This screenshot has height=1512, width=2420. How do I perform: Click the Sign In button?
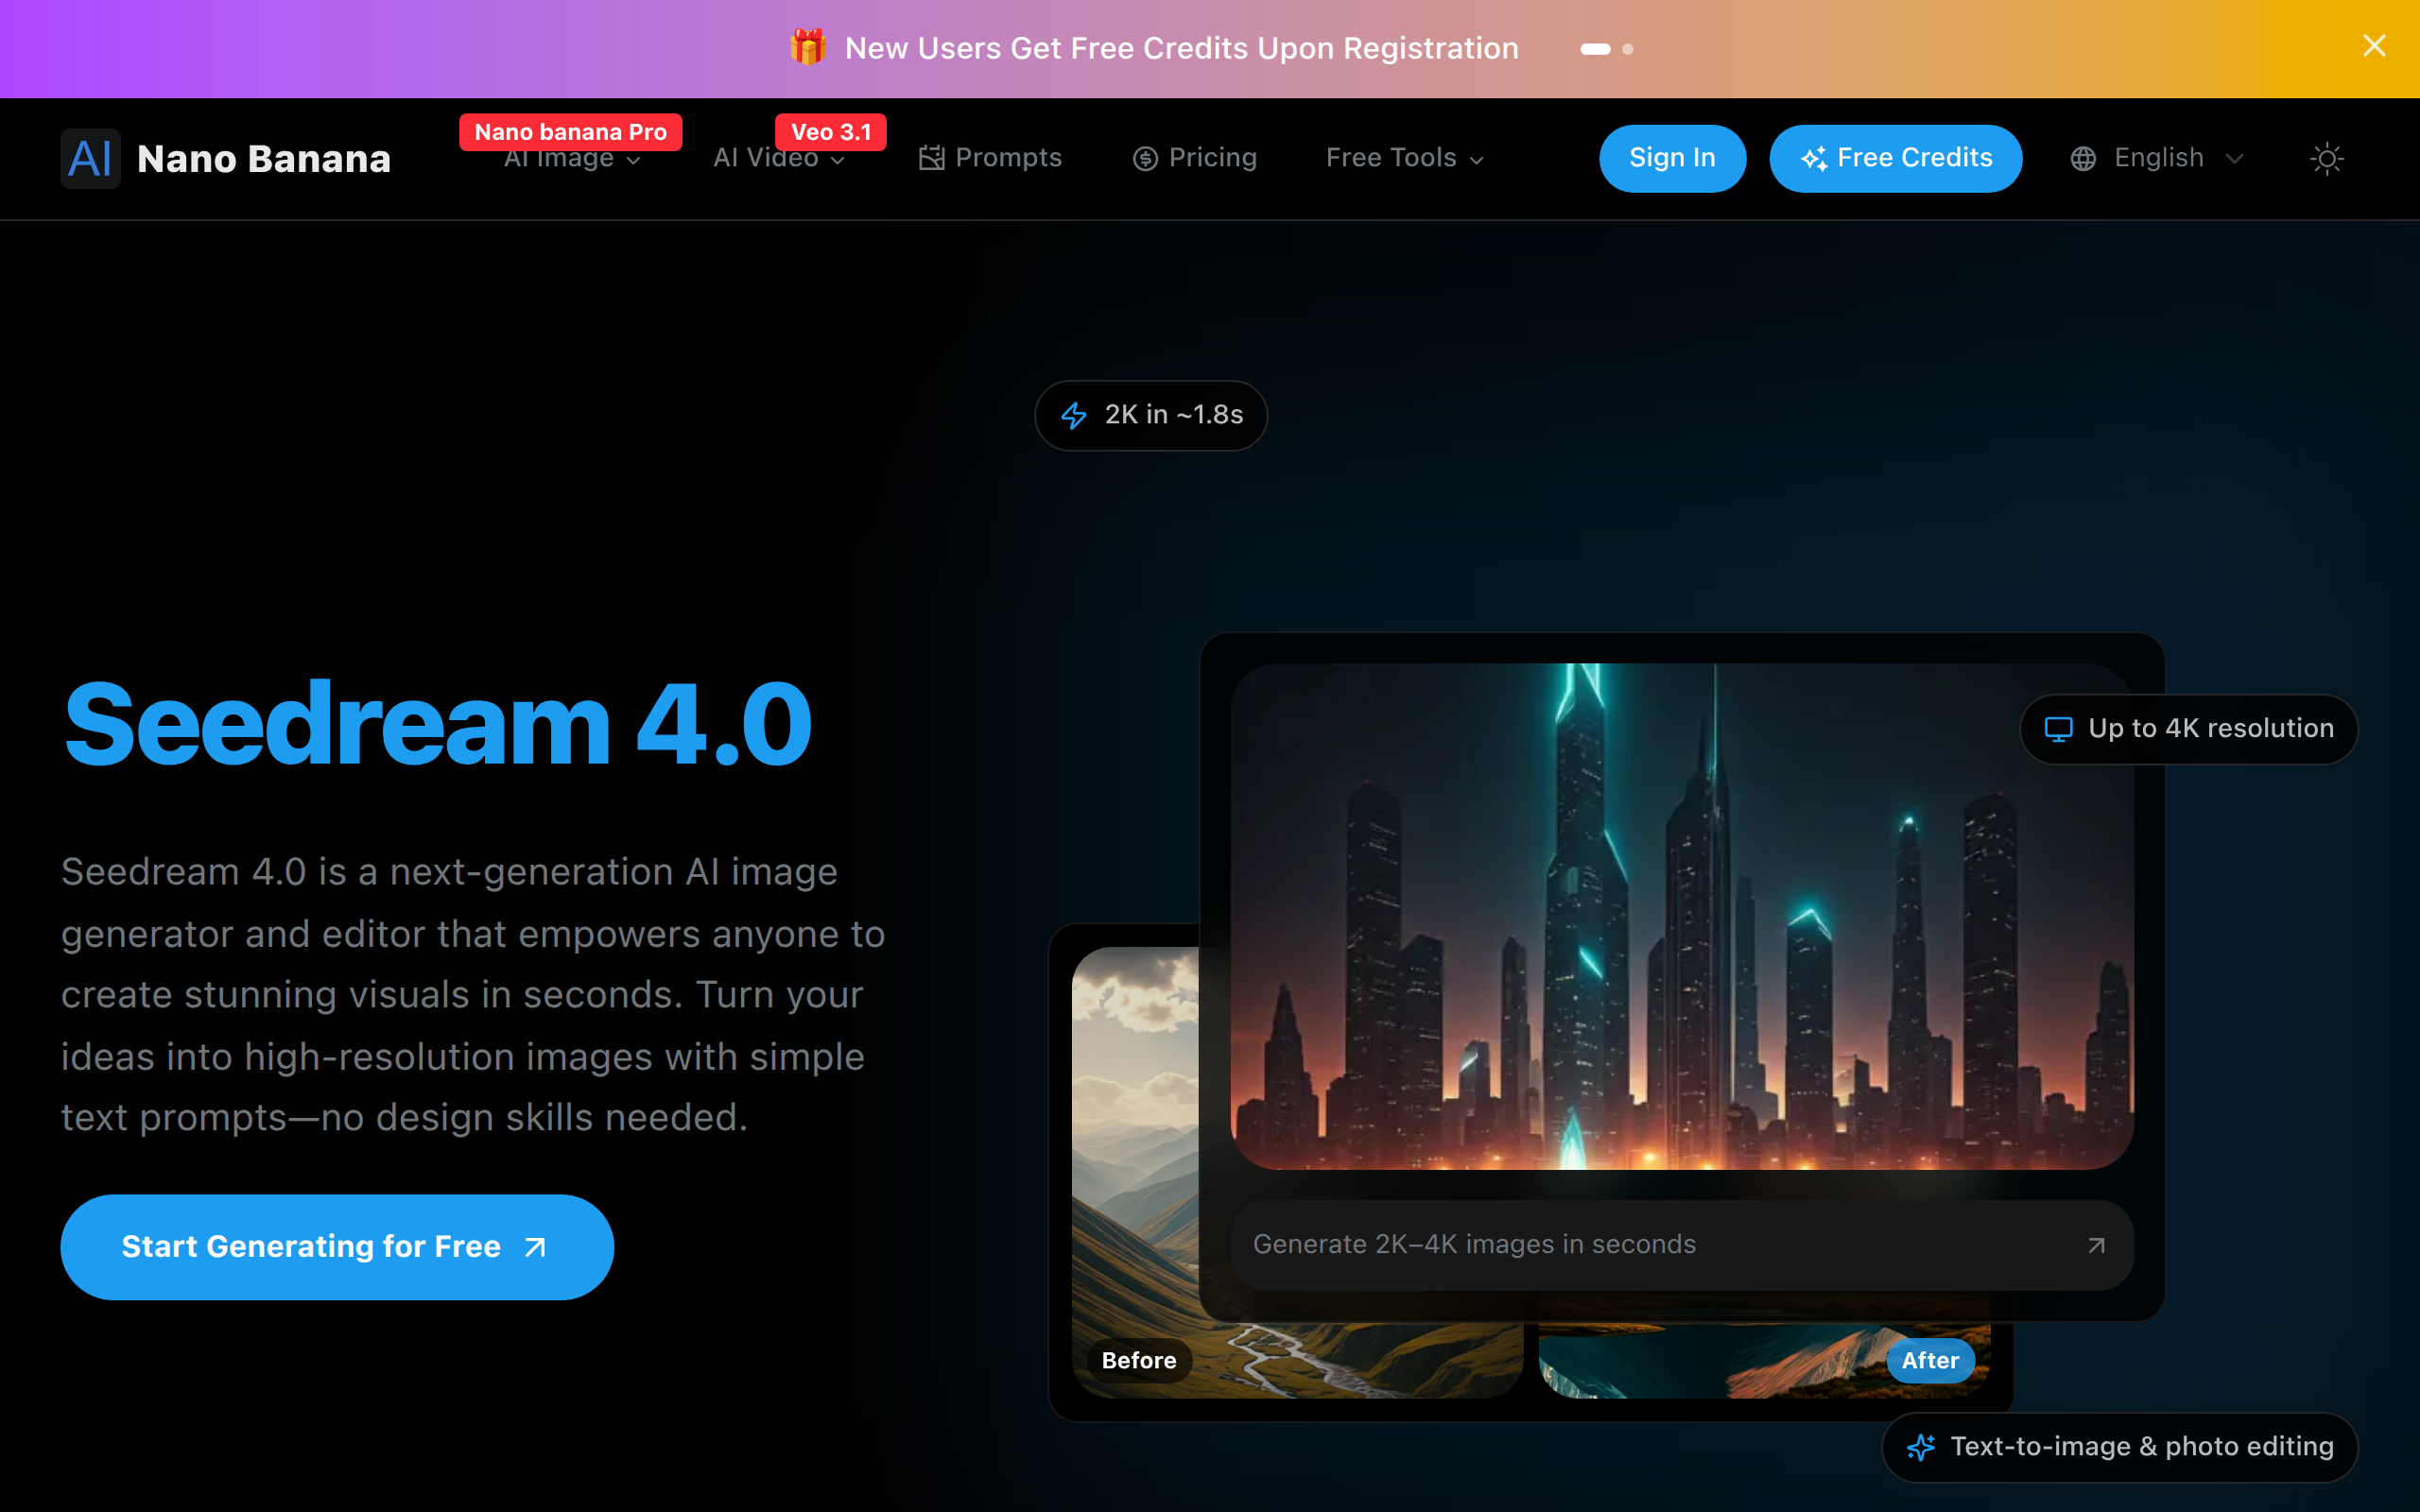pyautogui.click(x=1672, y=158)
